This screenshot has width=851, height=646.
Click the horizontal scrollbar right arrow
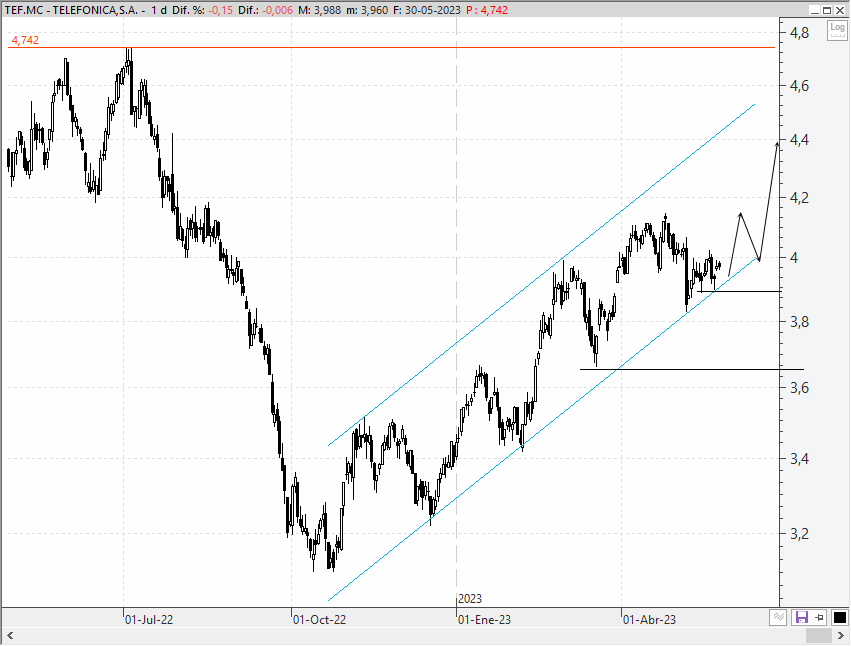(841, 635)
